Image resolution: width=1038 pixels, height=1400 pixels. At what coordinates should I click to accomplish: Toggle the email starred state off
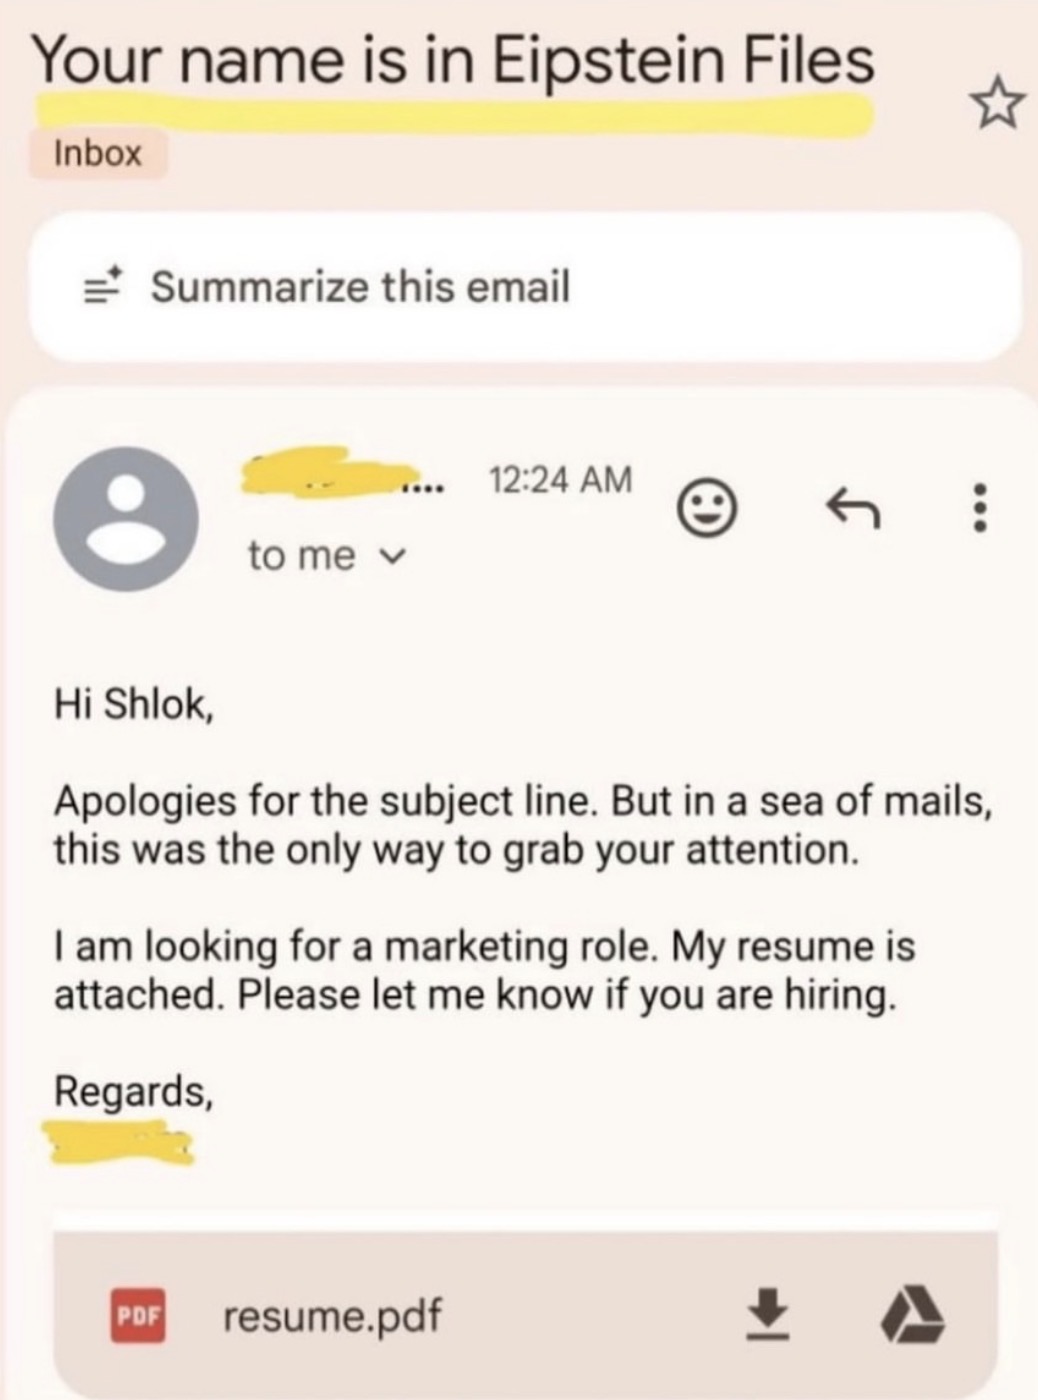[999, 103]
